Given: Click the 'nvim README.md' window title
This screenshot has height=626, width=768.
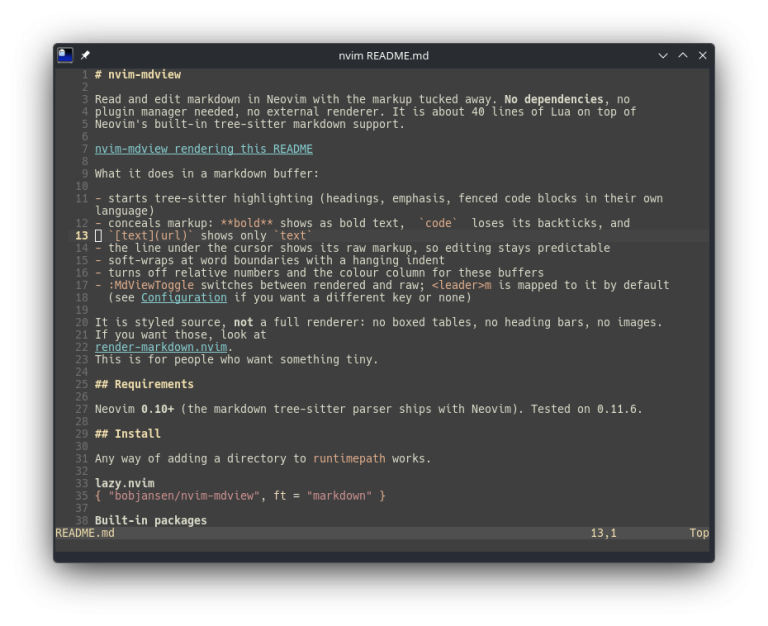Looking at the screenshot, I should pyautogui.click(x=384, y=55).
